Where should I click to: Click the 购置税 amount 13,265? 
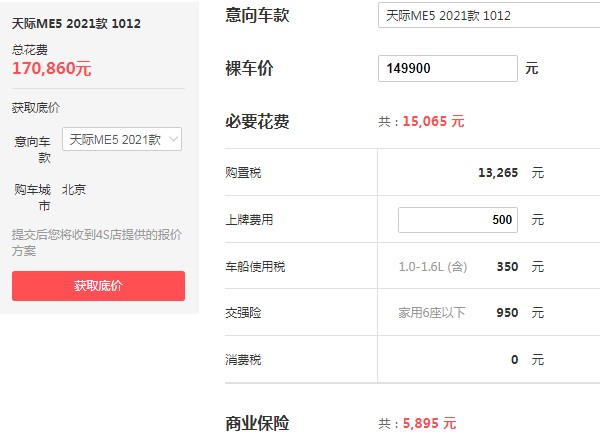pos(498,173)
